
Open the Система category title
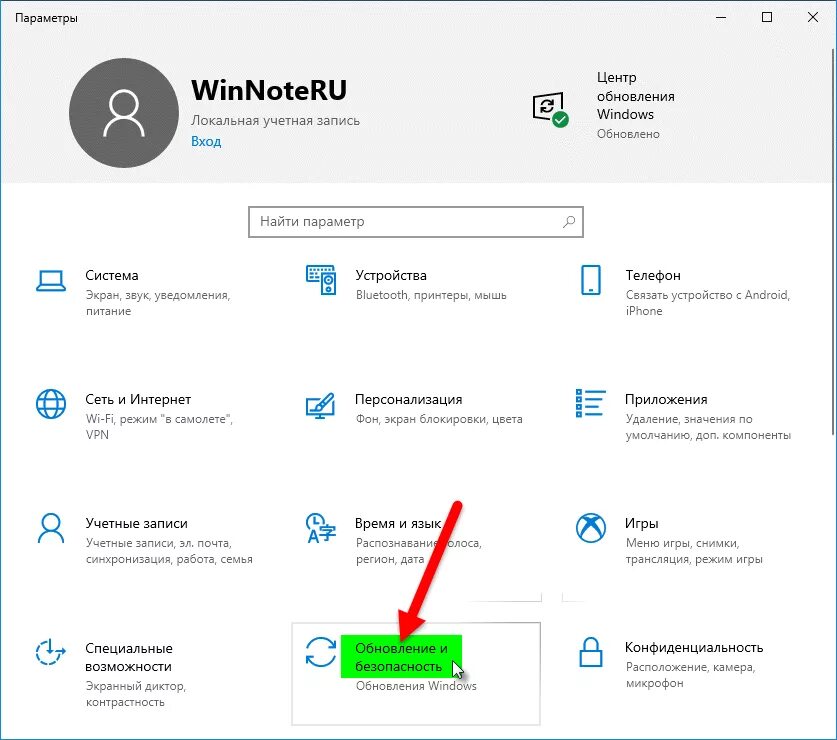click(112, 275)
